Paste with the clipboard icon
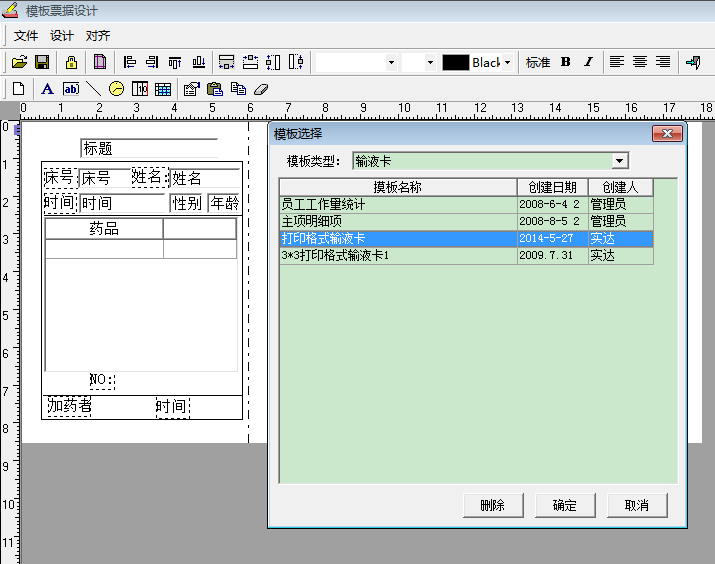 point(215,89)
